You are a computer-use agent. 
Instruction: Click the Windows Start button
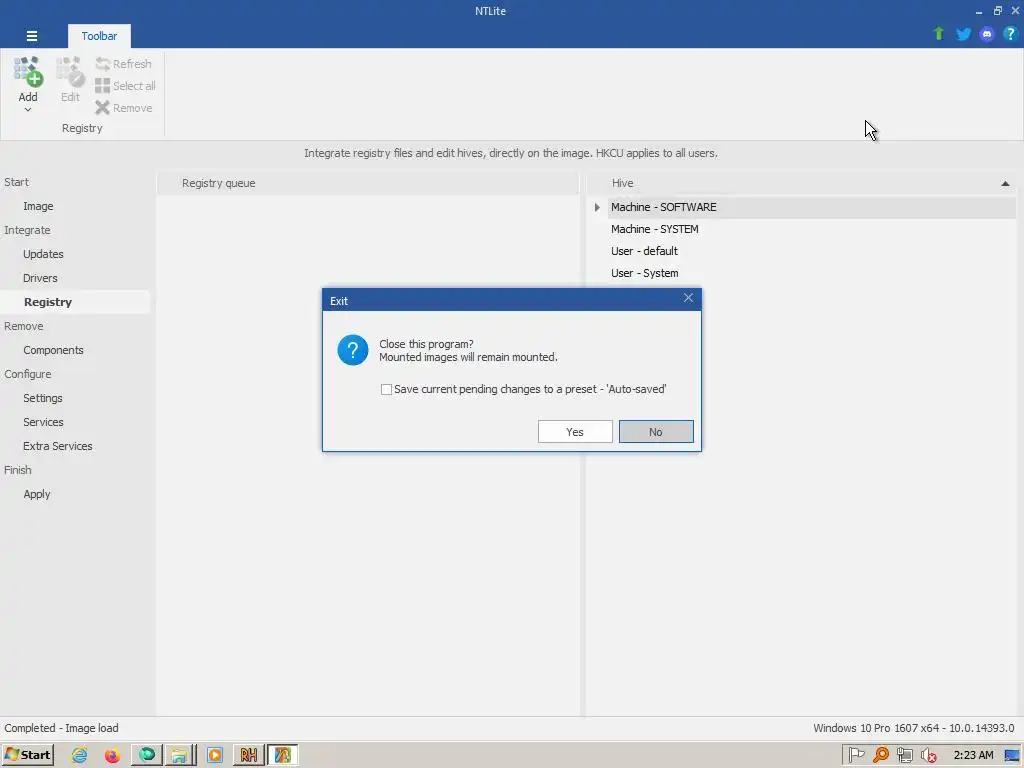pos(28,755)
